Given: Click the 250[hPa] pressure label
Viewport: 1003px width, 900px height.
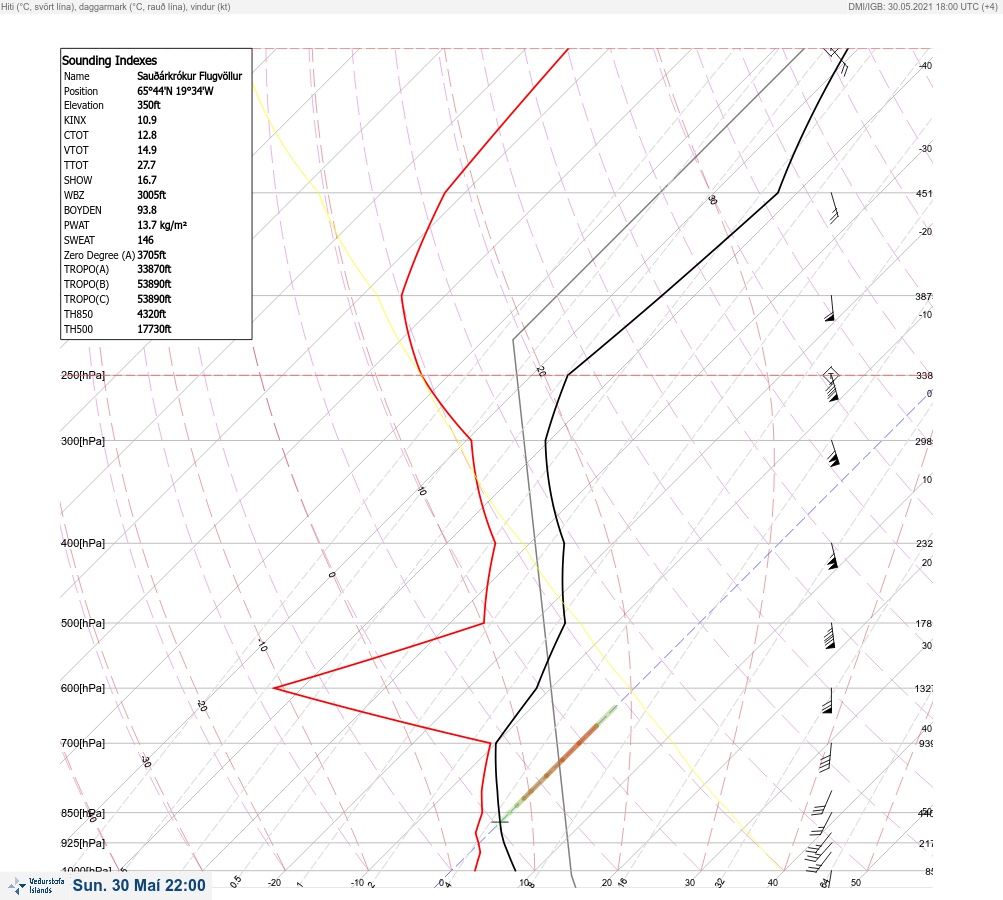Looking at the screenshot, I should pos(83,375).
